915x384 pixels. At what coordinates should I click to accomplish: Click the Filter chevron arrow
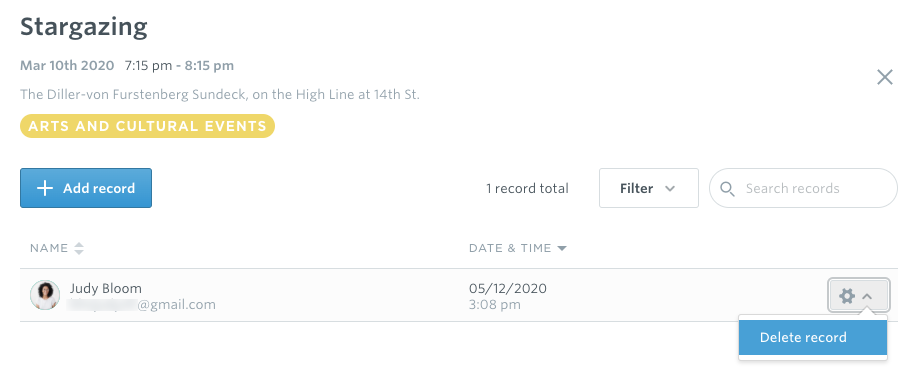coord(670,188)
